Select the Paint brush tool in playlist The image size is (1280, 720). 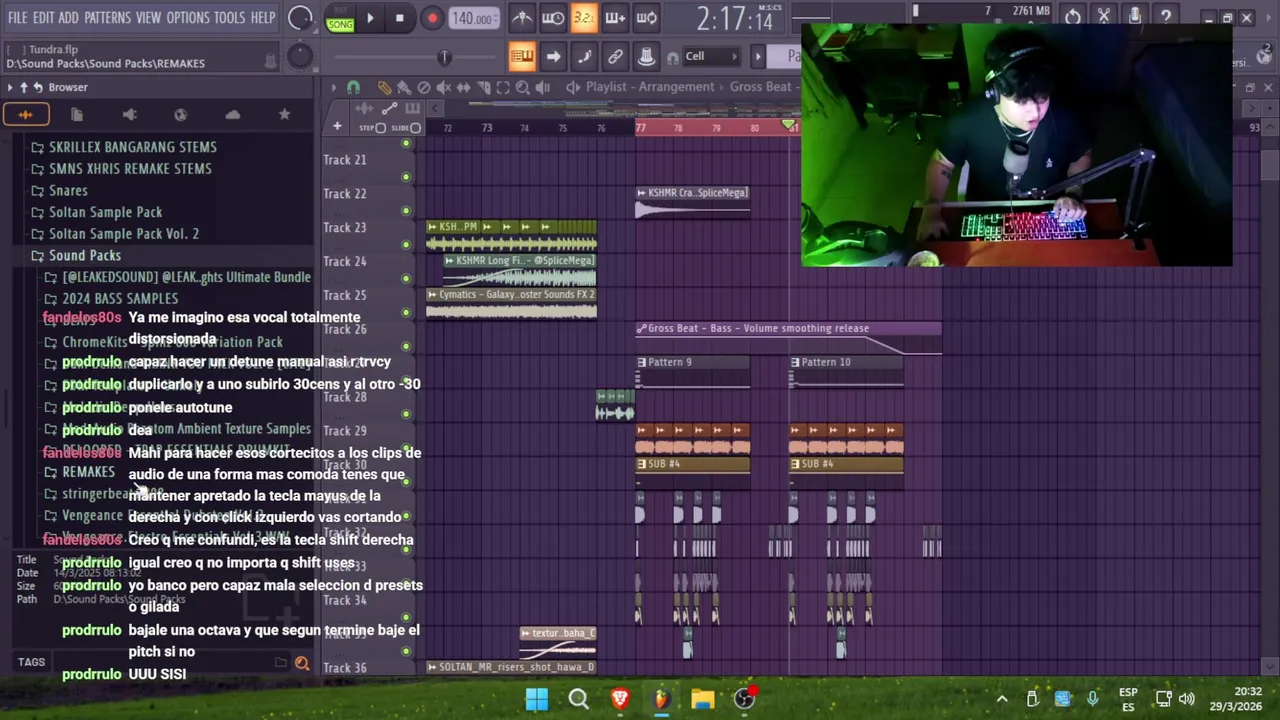point(404,87)
